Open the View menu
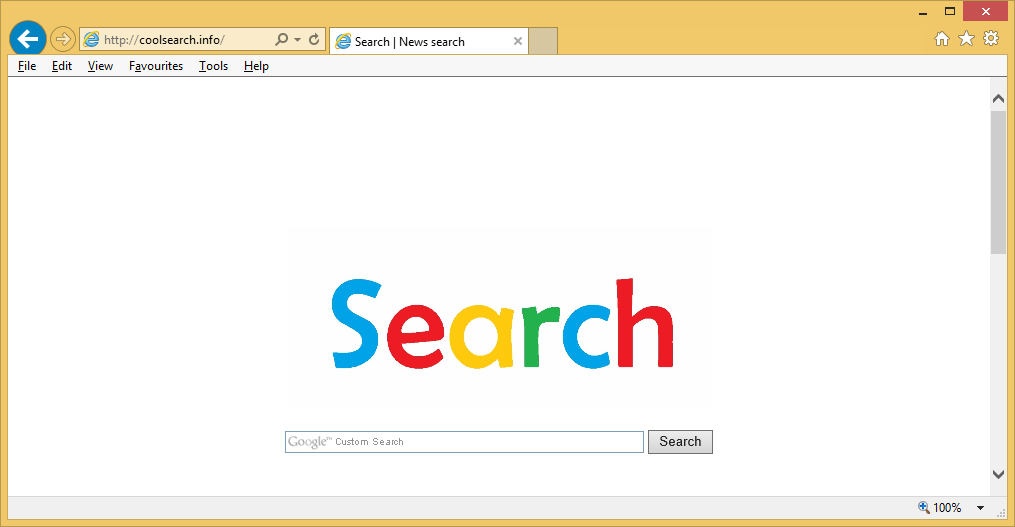 100,66
